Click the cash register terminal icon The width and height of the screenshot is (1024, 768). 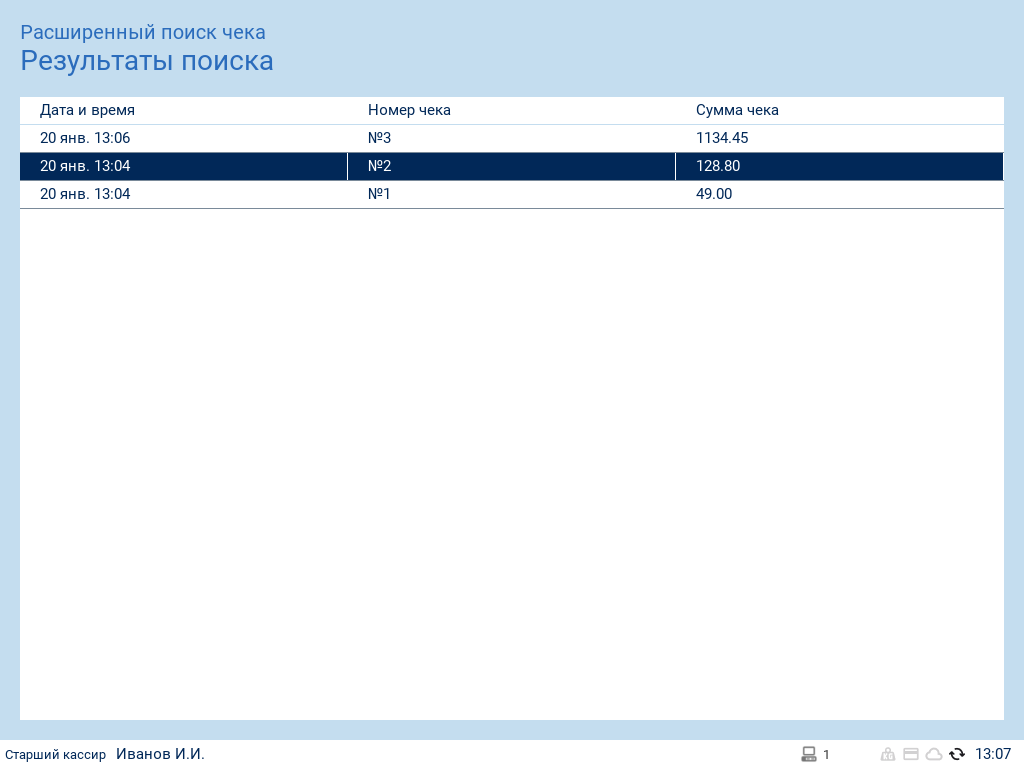tap(809, 754)
